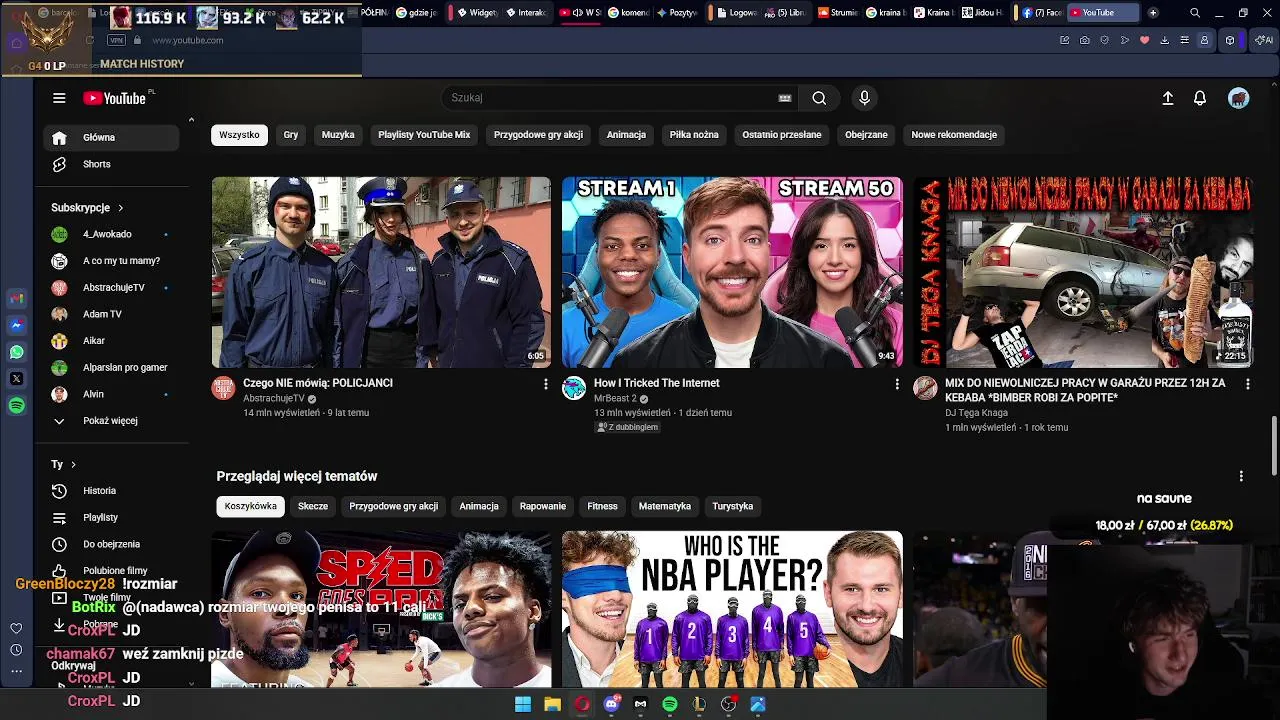The width and height of the screenshot is (1280, 720).
Task: Open Historia in sidebar
Action: point(111,491)
